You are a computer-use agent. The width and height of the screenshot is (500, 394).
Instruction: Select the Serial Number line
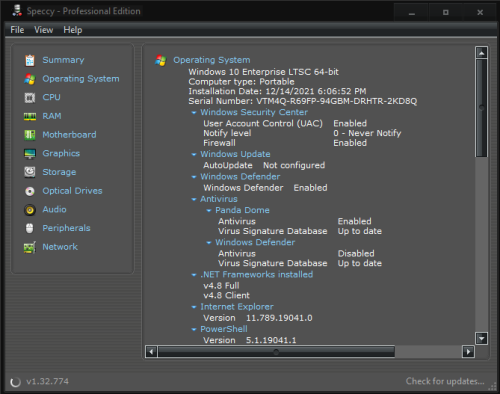tap(303, 101)
